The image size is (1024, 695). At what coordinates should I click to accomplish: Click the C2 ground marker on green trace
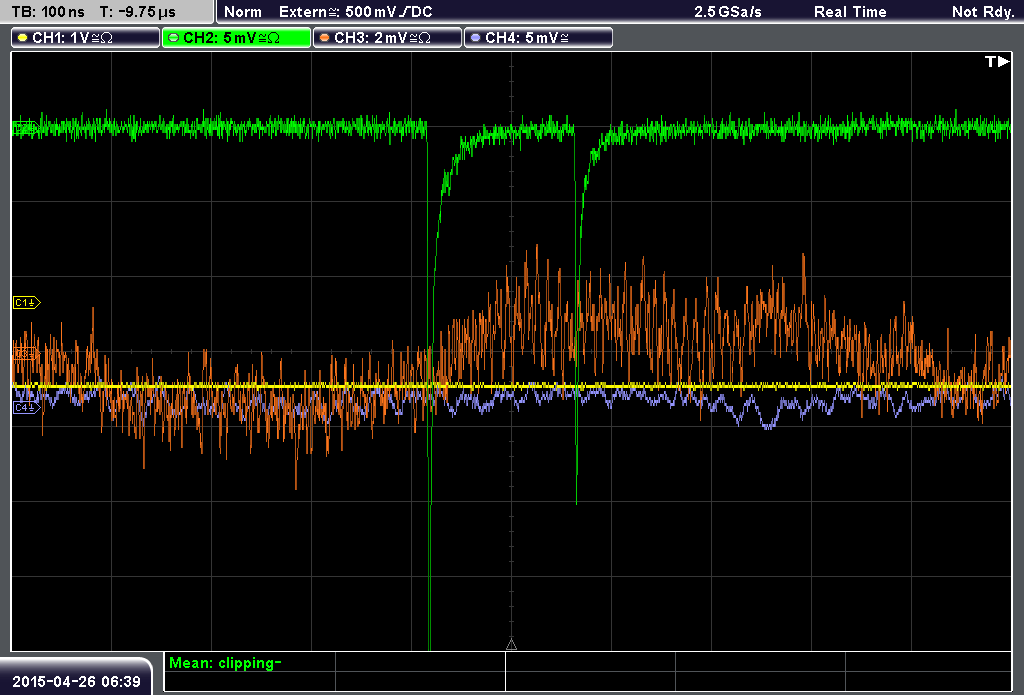click(25, 128)
